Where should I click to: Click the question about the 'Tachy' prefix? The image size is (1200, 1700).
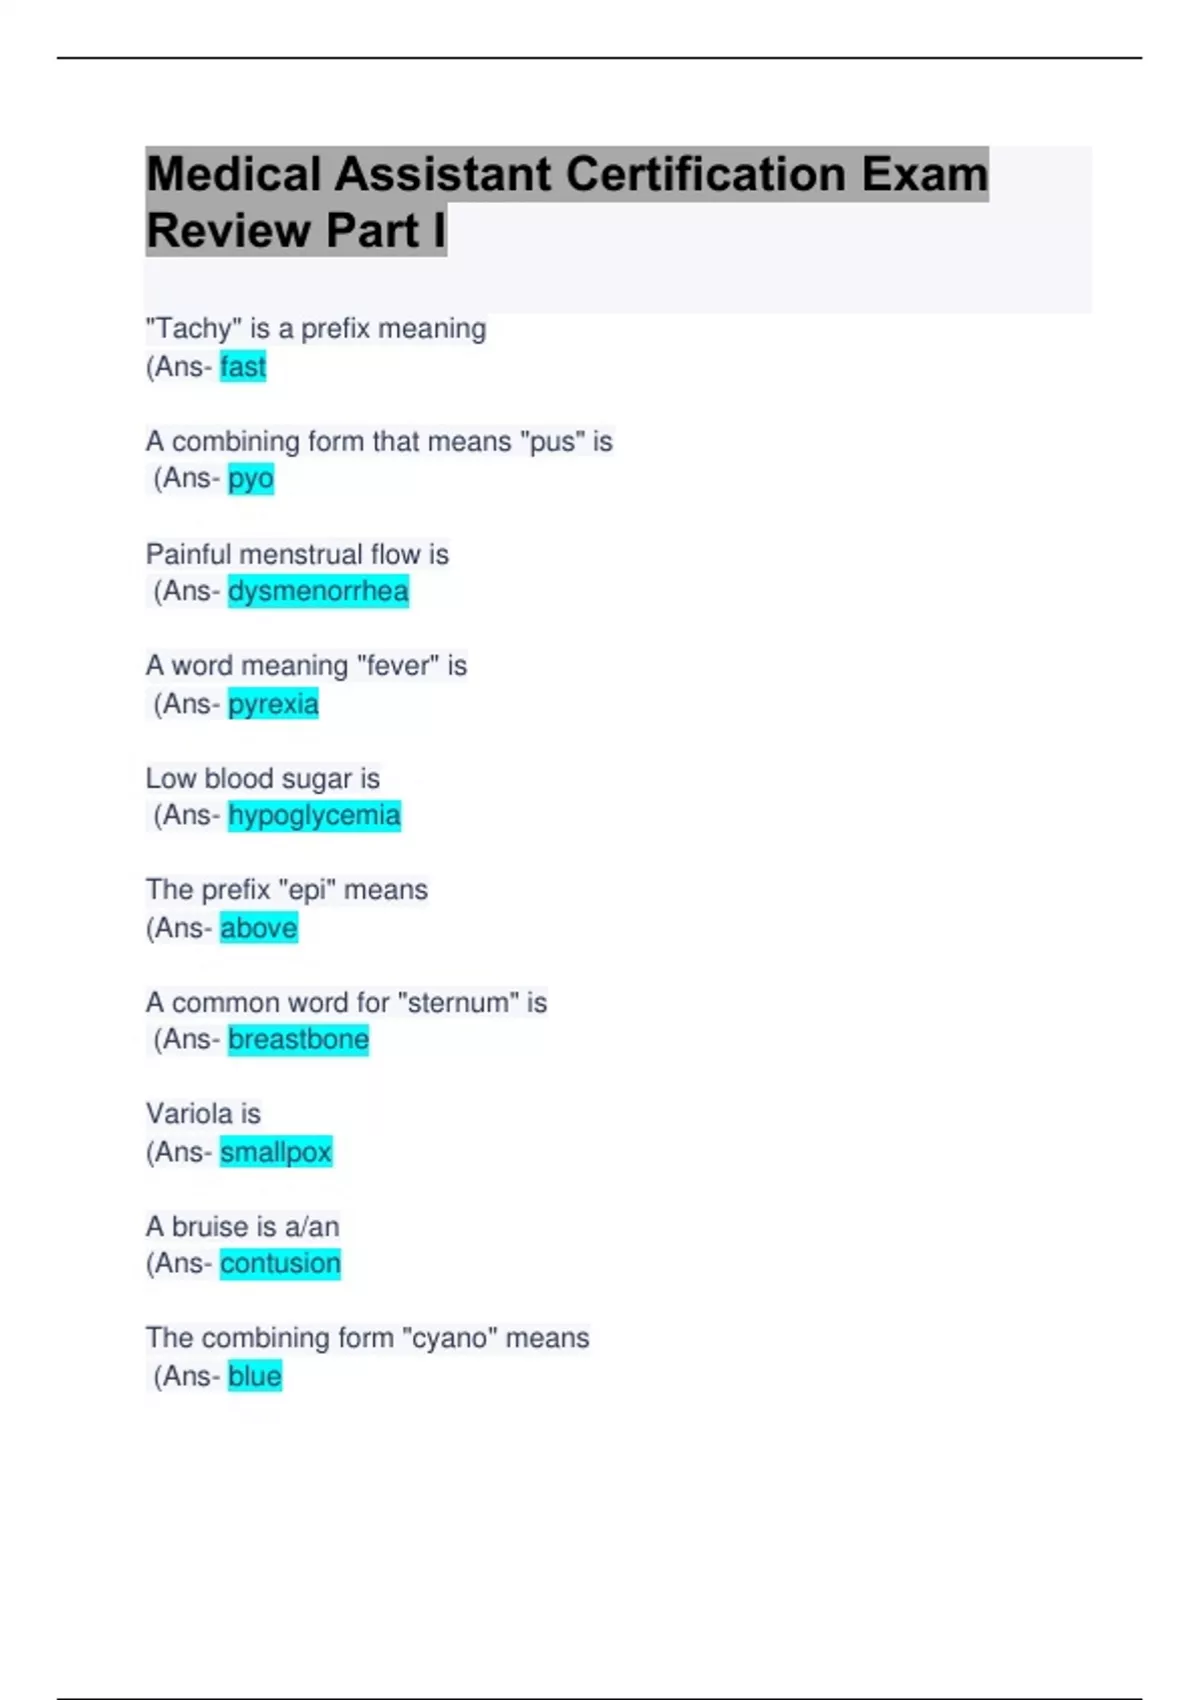pyautogui.click(x=316, y=329)
